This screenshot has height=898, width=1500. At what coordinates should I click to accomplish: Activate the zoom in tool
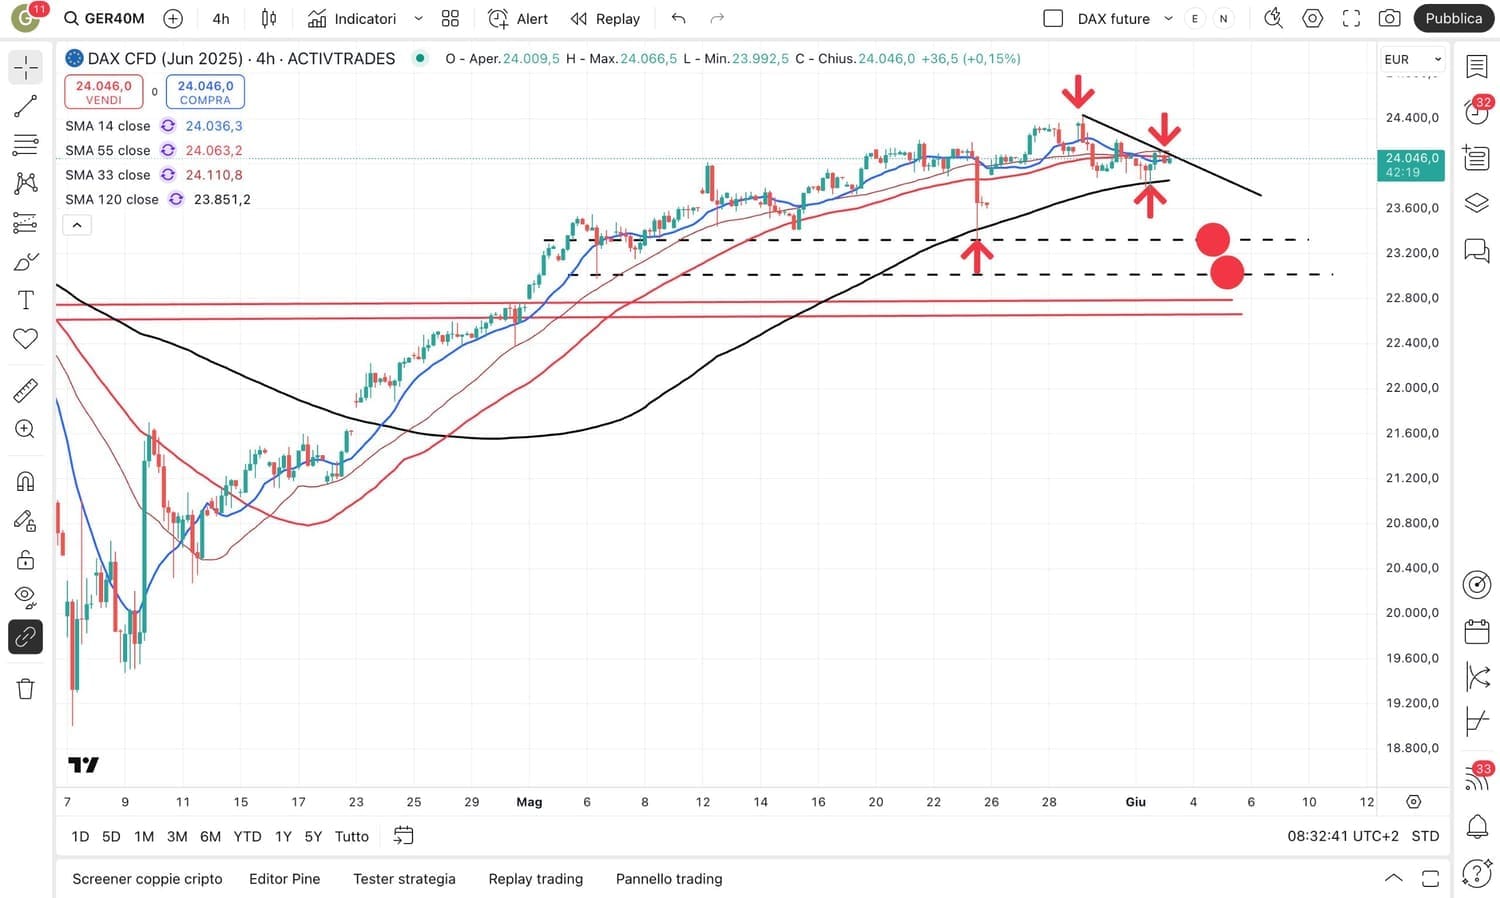click(x=25, y=429)
